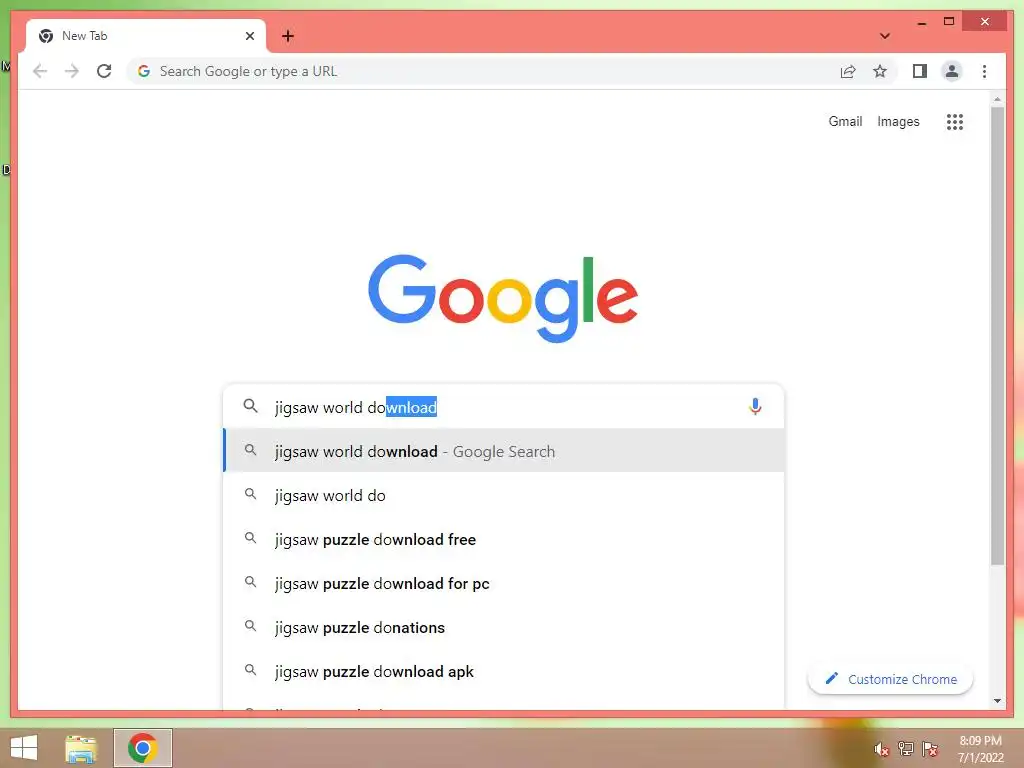Click the Google logo

[503, 298]
